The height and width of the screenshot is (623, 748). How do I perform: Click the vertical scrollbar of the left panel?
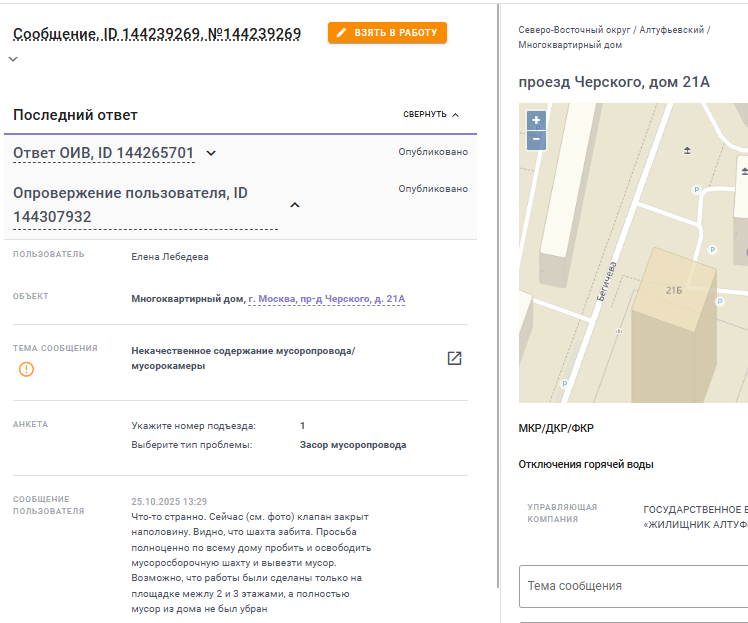click(x=499, y=296)
